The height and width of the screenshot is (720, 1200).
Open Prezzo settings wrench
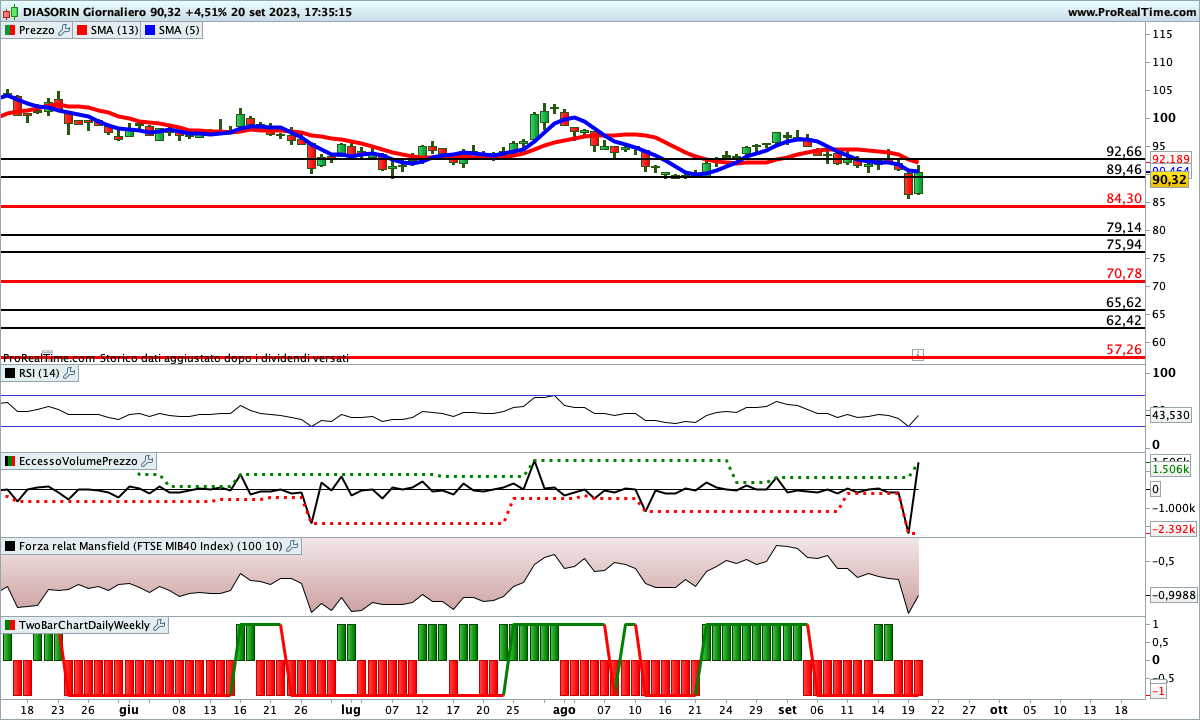(x=65, y=30)
